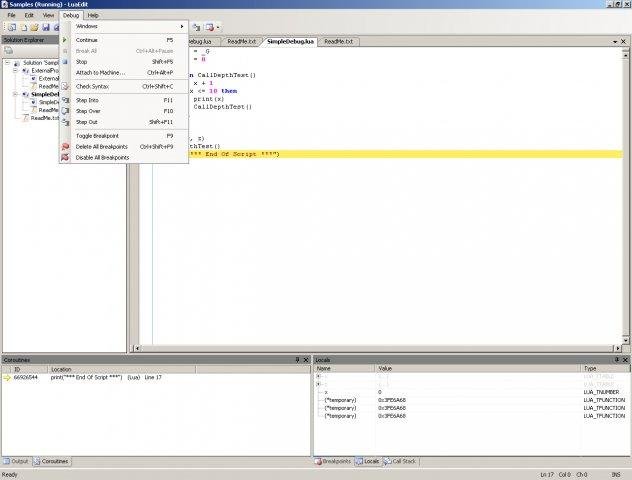The image size is (632, 480).
Task: Select Step Over menu entry
Action: [125, 111]
